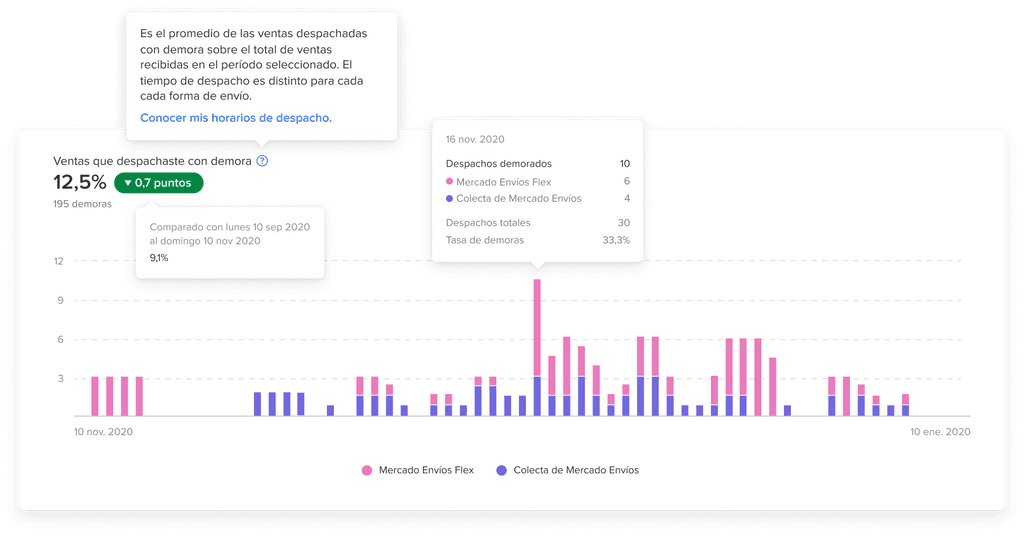
Task: Click the y-axis label 12
Action: click(x=59, y=261)
